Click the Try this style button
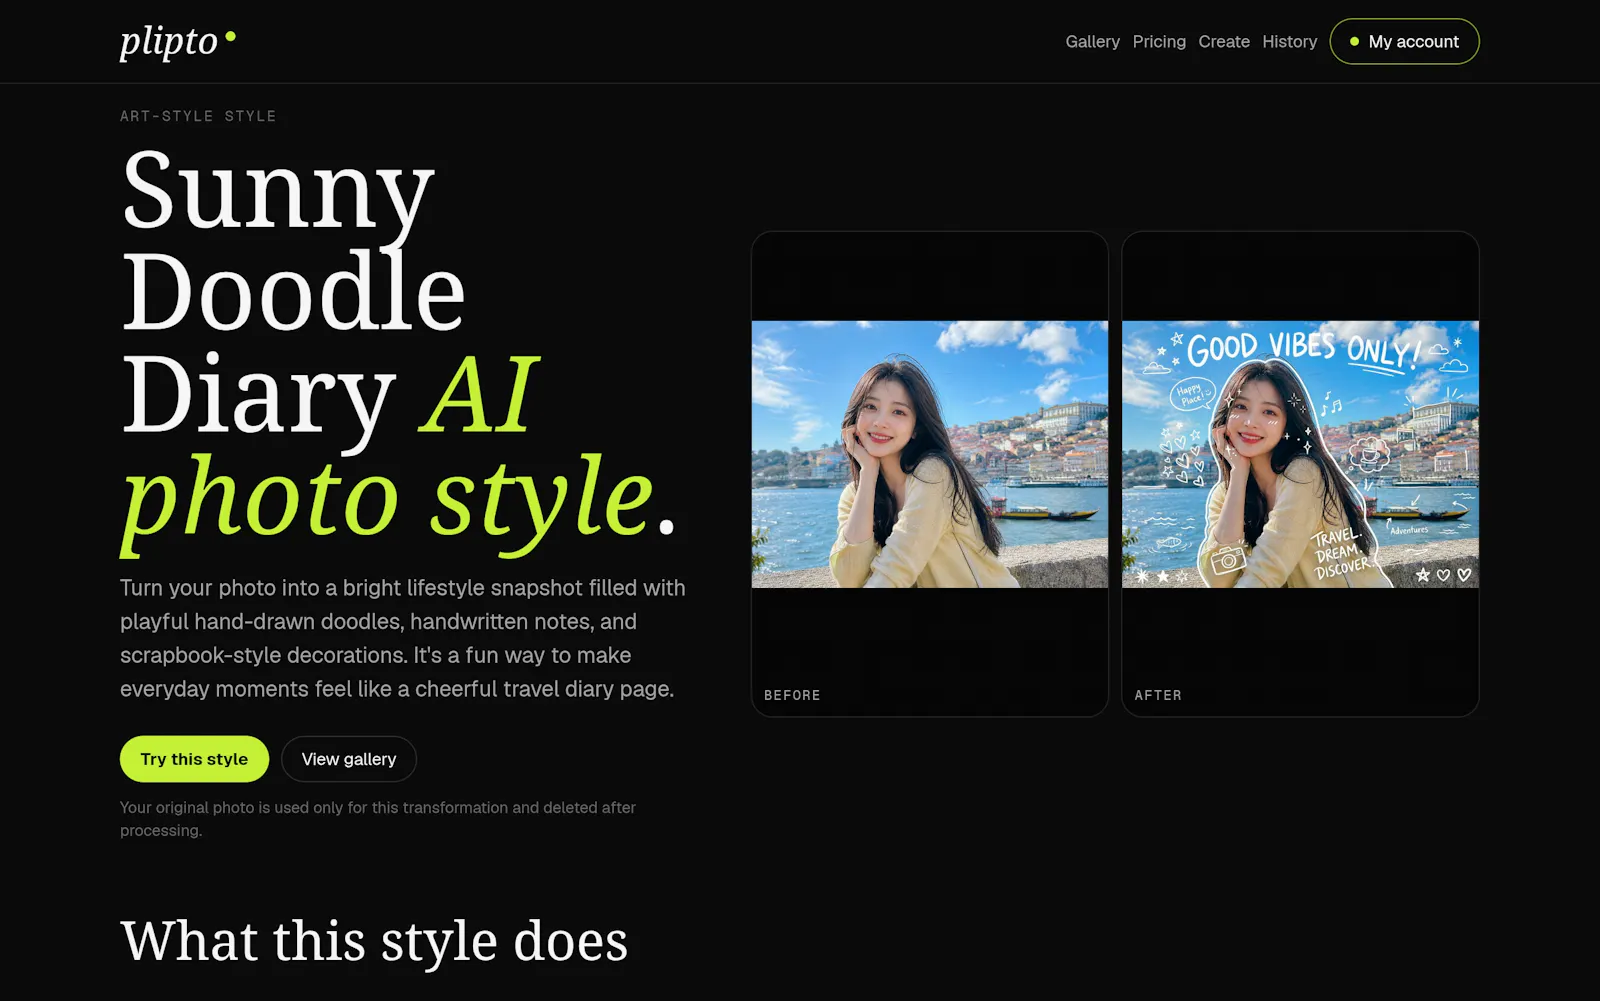Viewport: 1600px width, 1001px height. (194, 759)
